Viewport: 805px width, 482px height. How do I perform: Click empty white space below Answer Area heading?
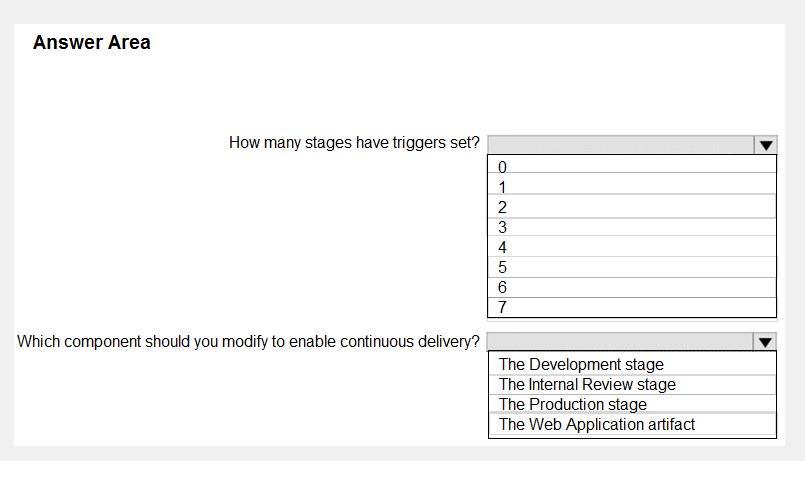[257, 92]
